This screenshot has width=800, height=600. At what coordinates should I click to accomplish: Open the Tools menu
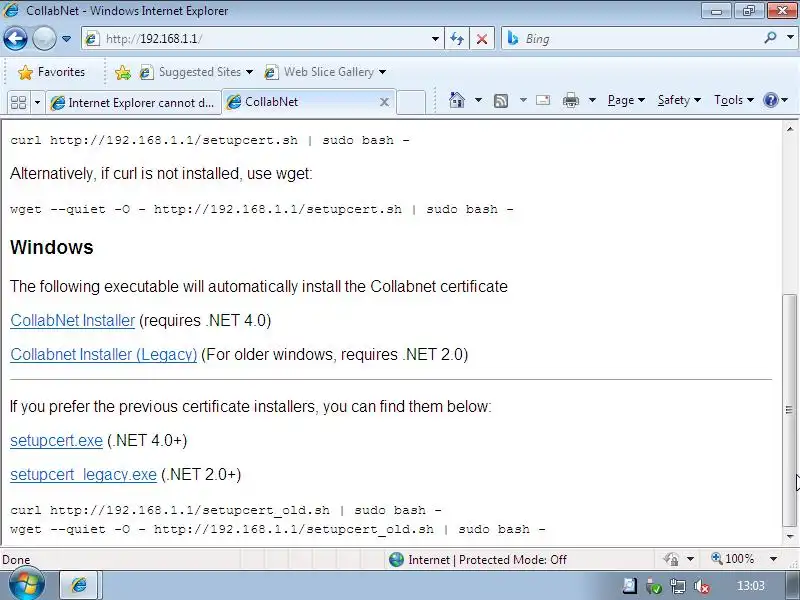pyautogui.click(x=734, y=100)
